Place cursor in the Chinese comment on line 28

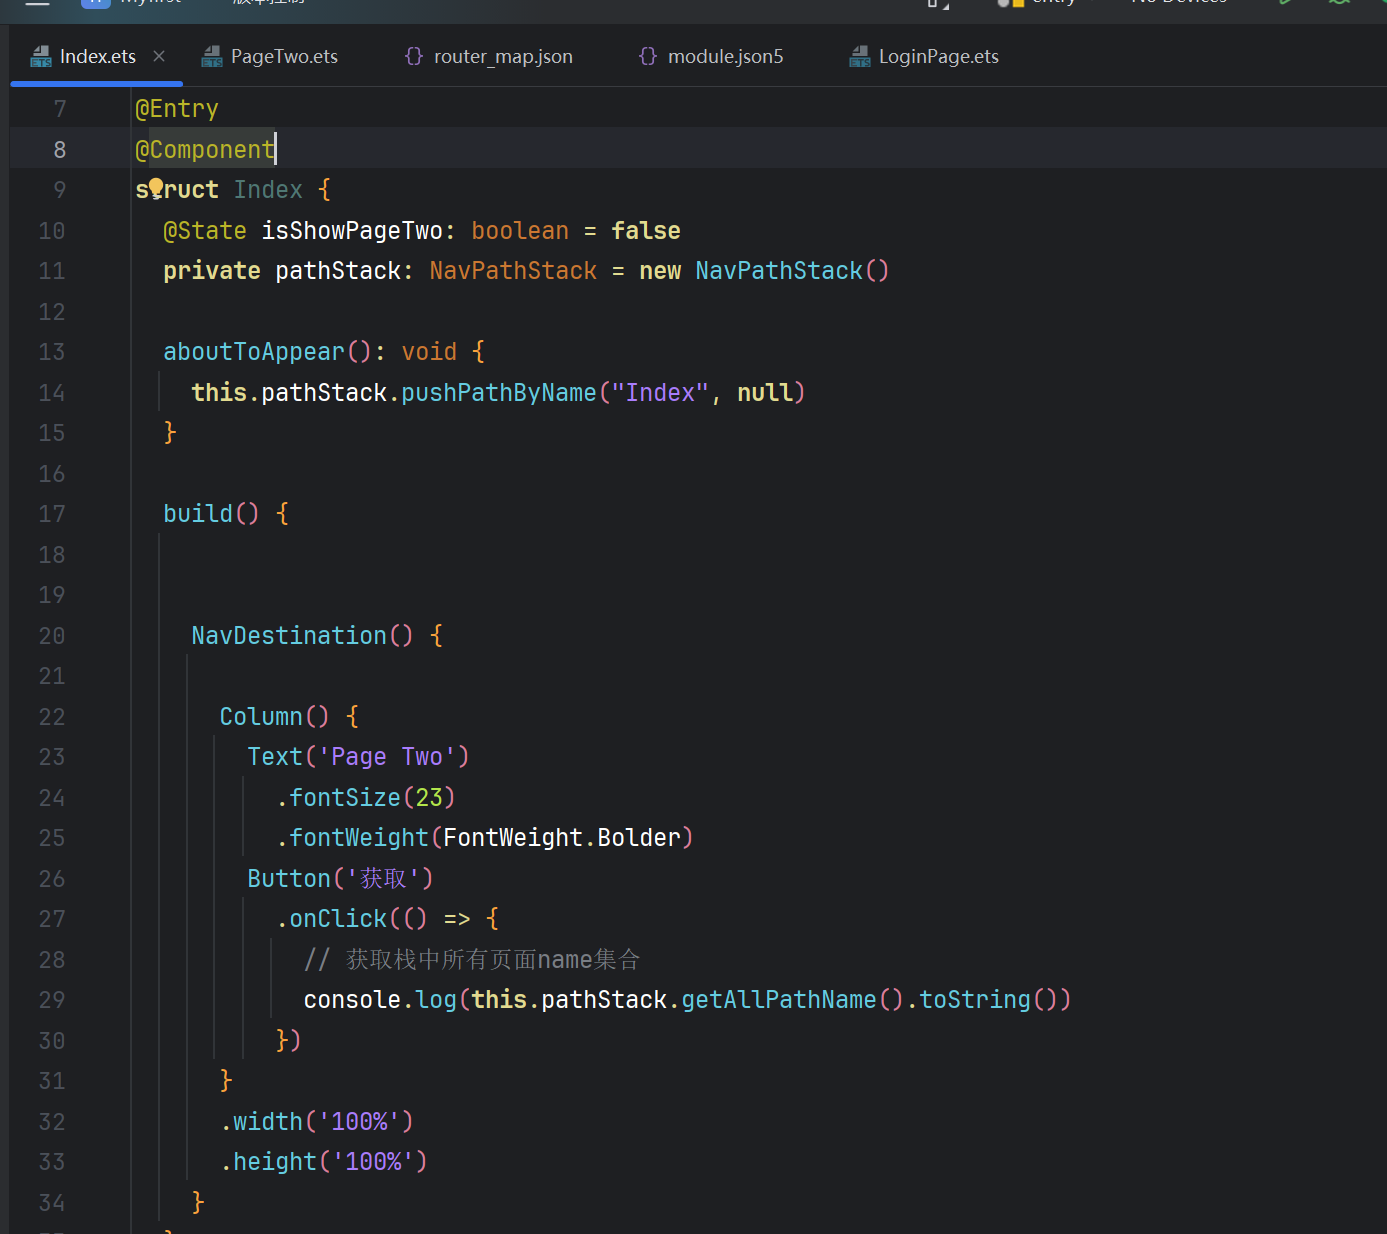492,960
